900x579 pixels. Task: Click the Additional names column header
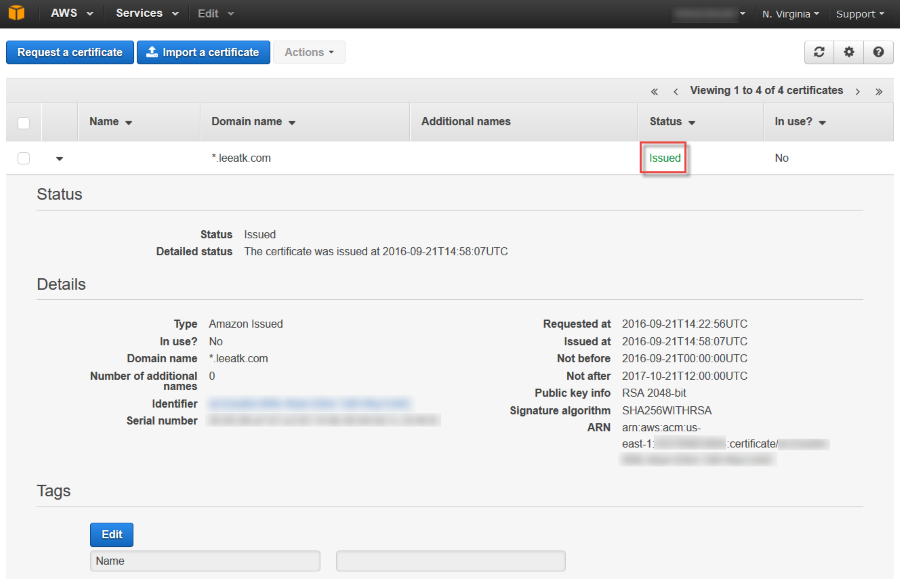pos(465,122)
